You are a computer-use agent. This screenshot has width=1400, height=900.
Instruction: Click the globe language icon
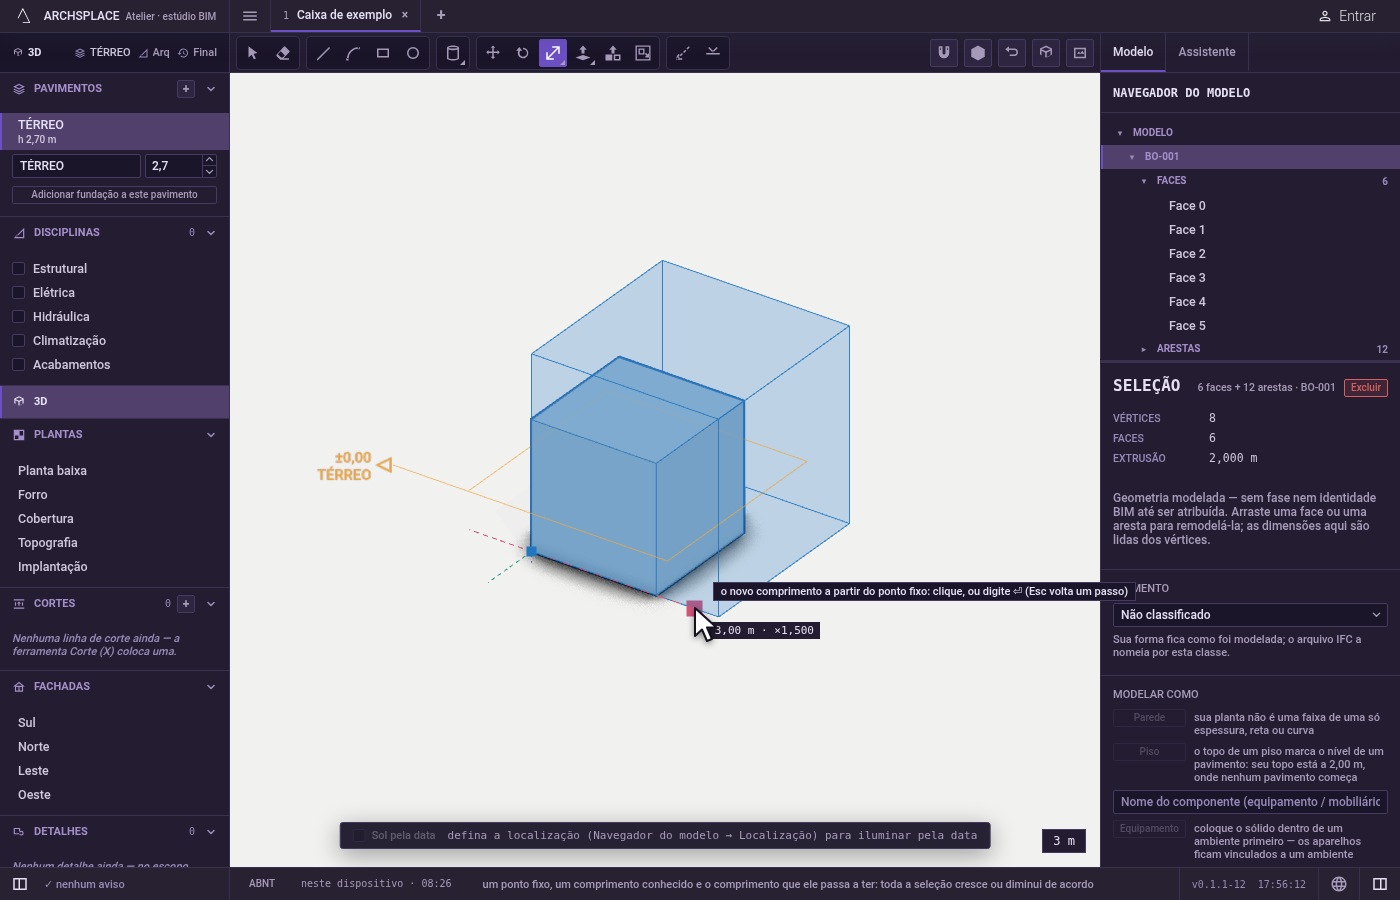(x=1339, y=884)
